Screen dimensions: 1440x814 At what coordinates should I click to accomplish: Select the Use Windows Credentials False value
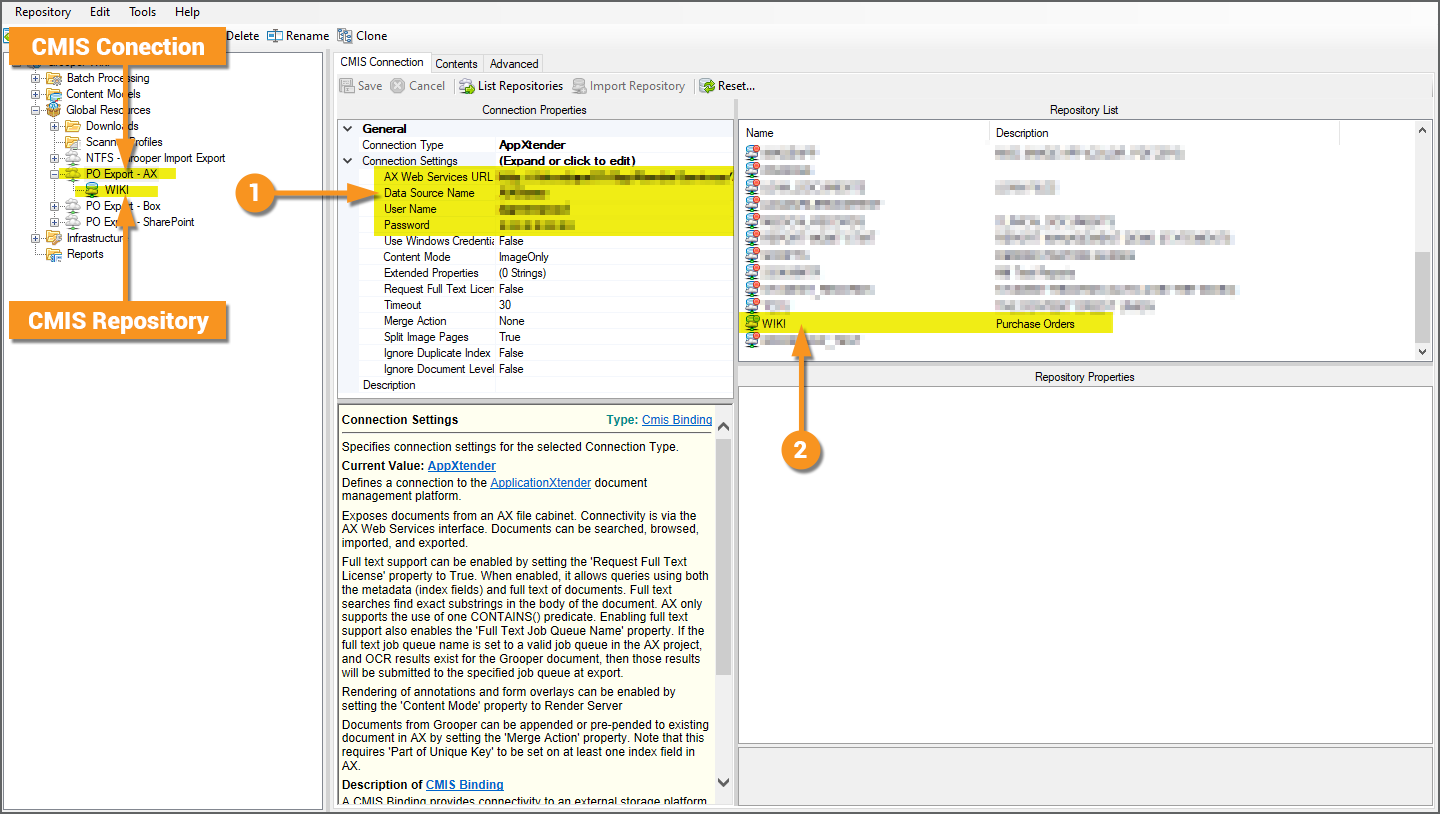[x=614, y=241]
